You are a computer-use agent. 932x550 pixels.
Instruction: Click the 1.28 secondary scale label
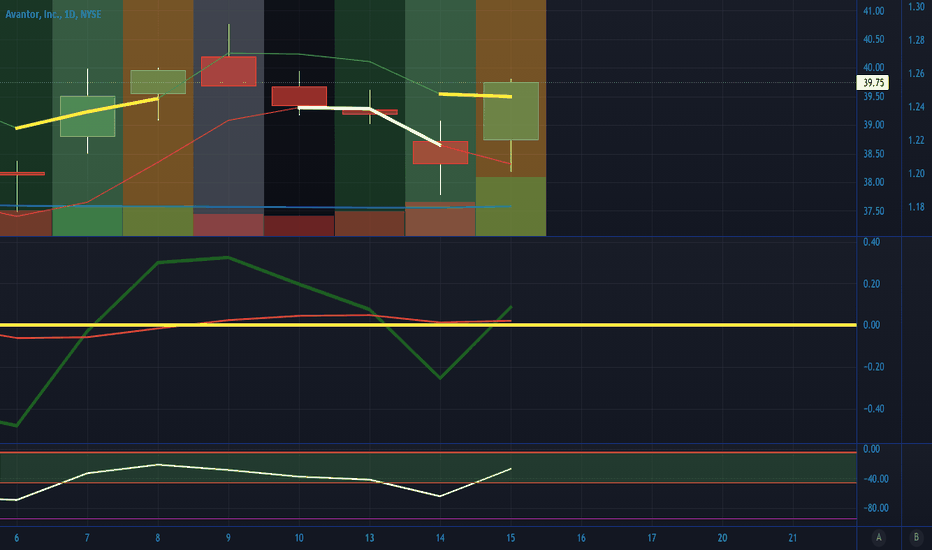(917, 40)
